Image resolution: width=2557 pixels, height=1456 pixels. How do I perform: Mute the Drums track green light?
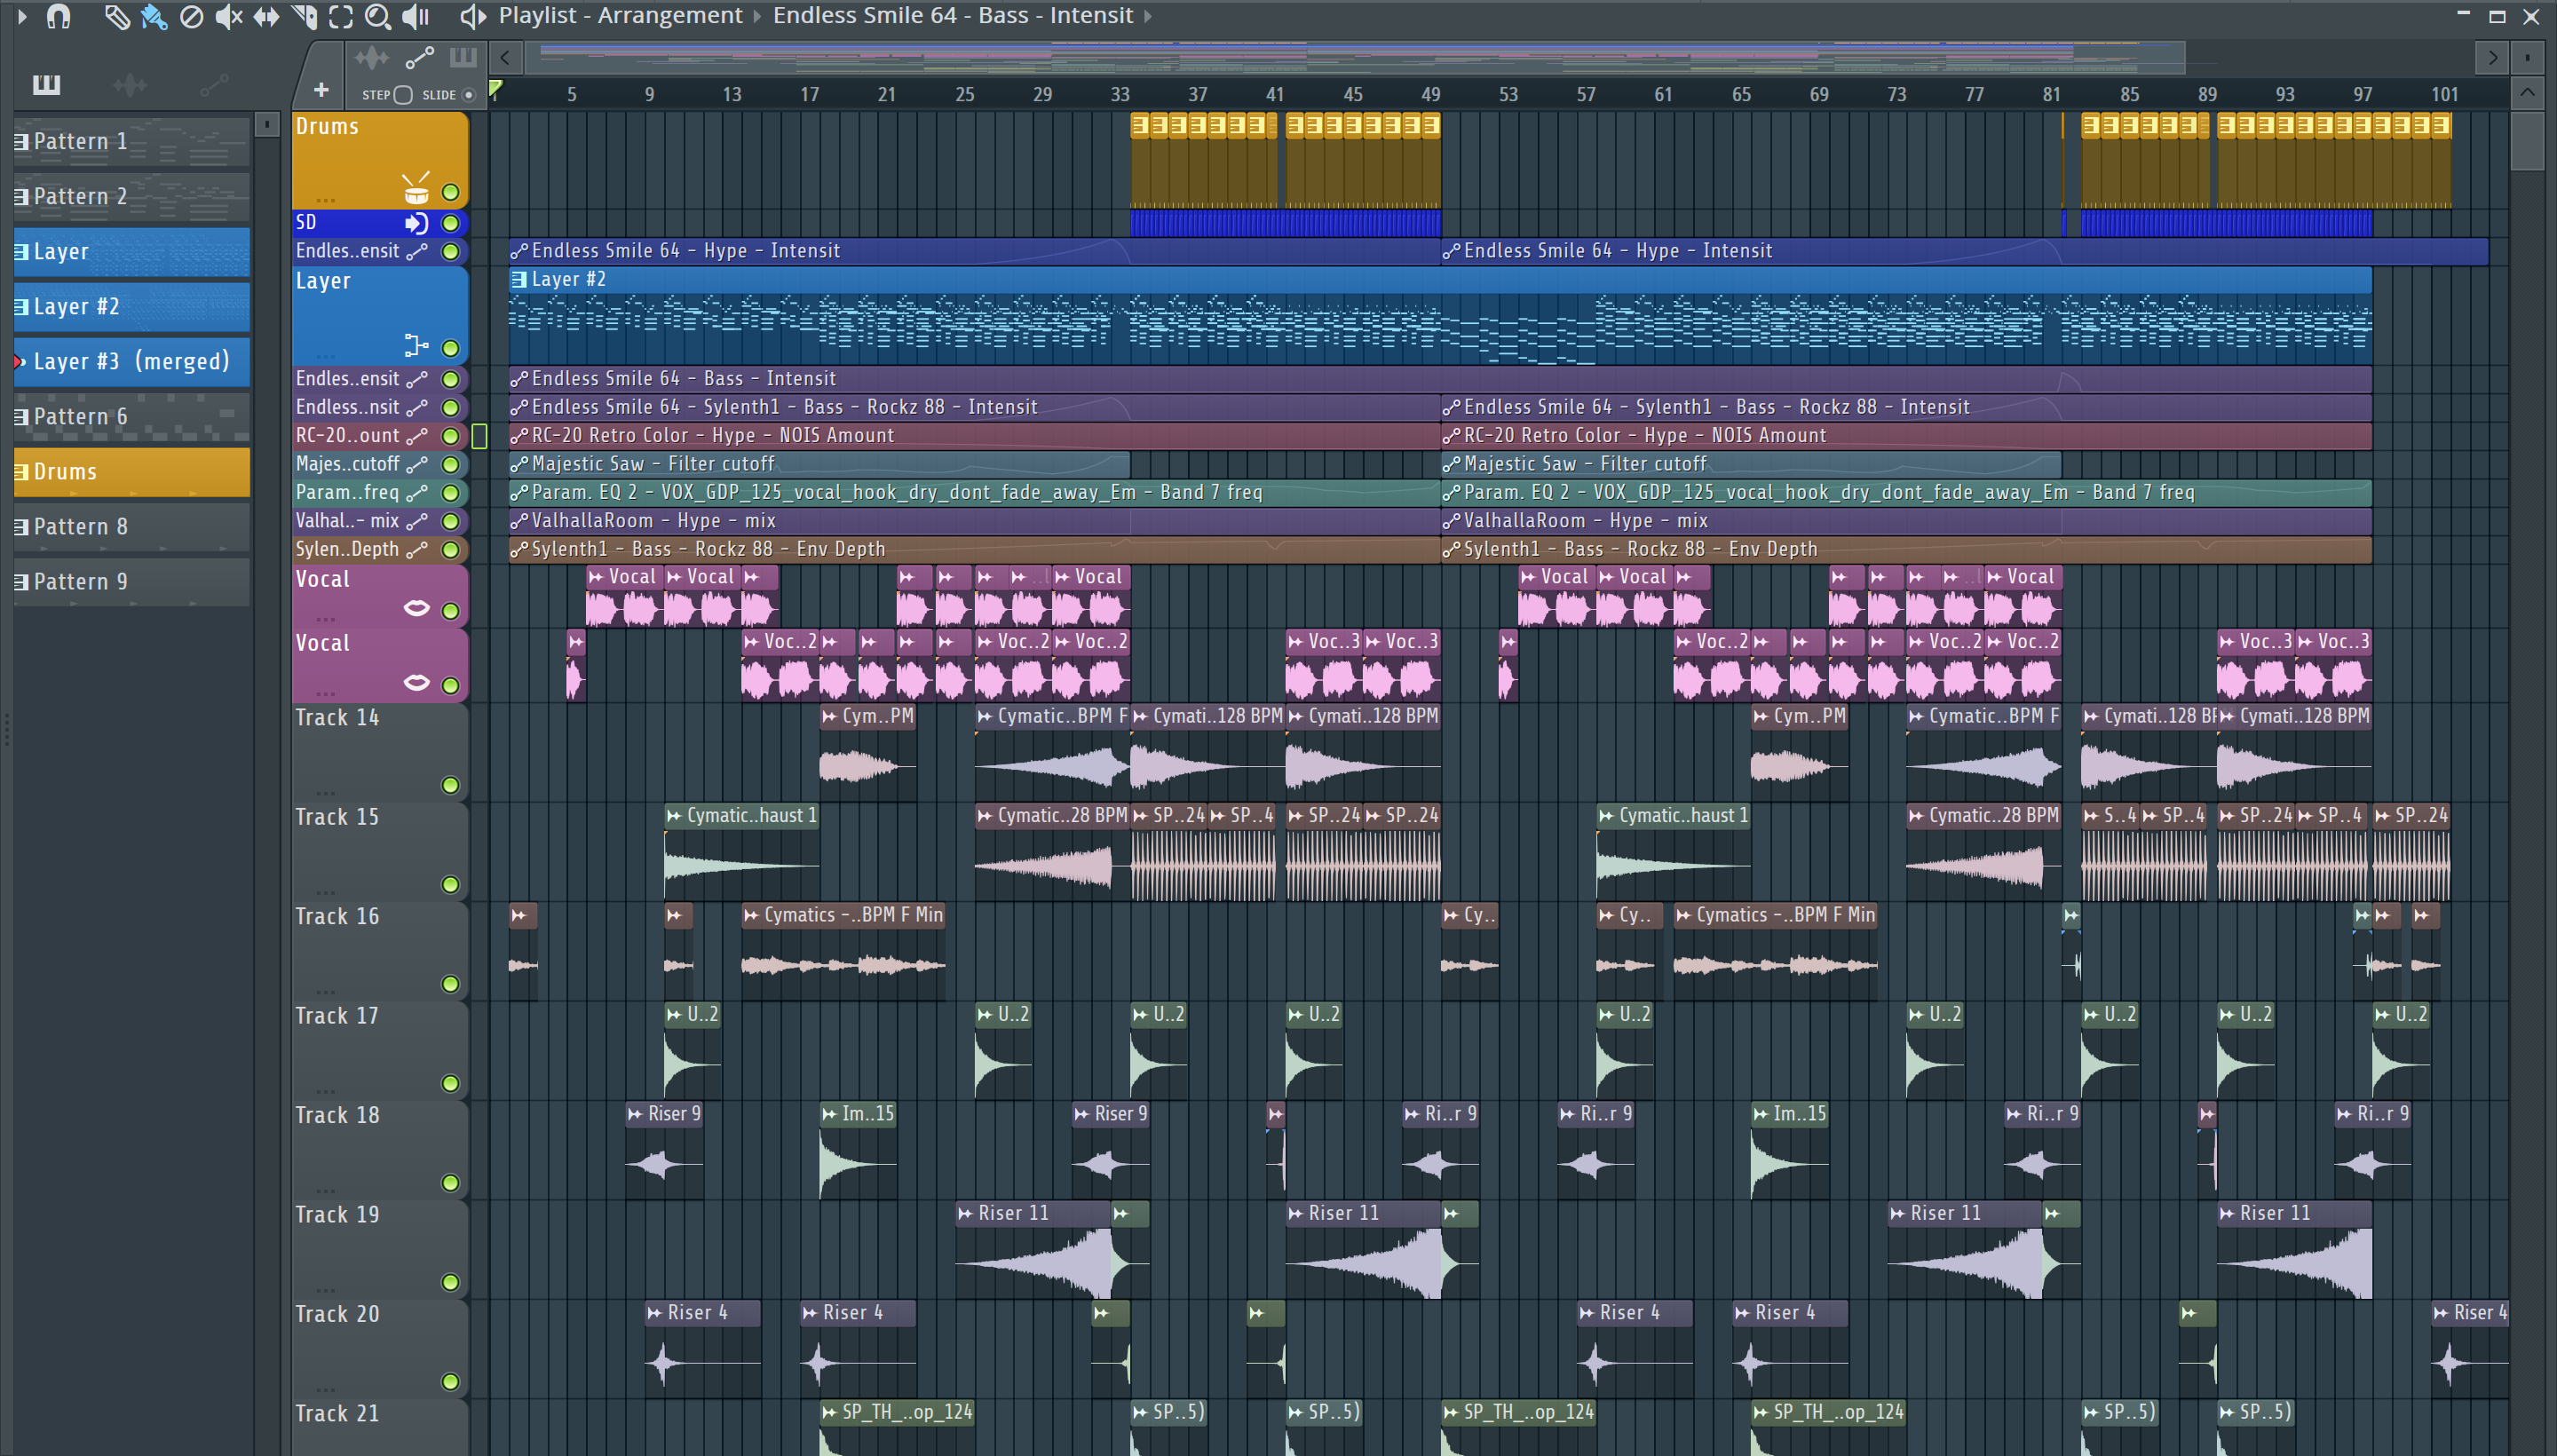(451, 192)
